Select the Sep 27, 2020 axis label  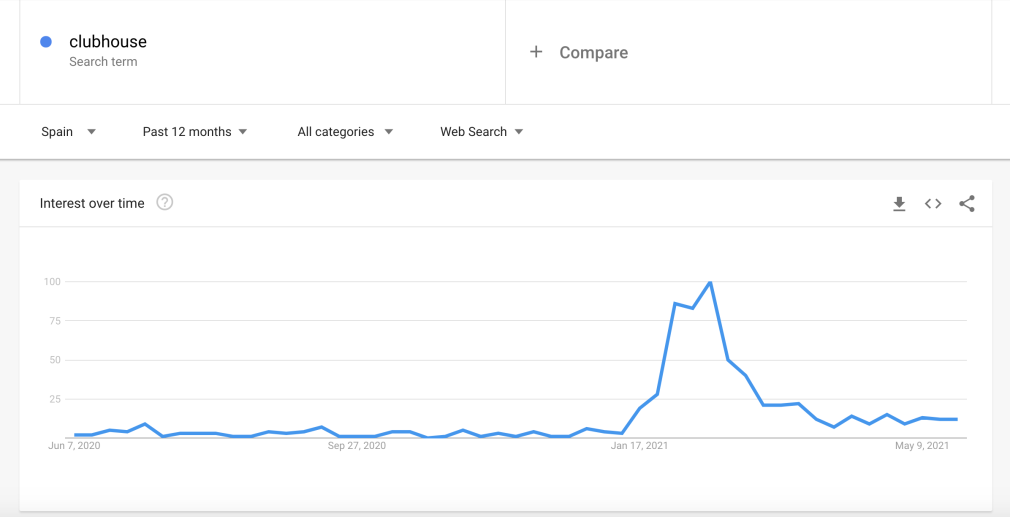pyautogui.click(x=357, y=446)
